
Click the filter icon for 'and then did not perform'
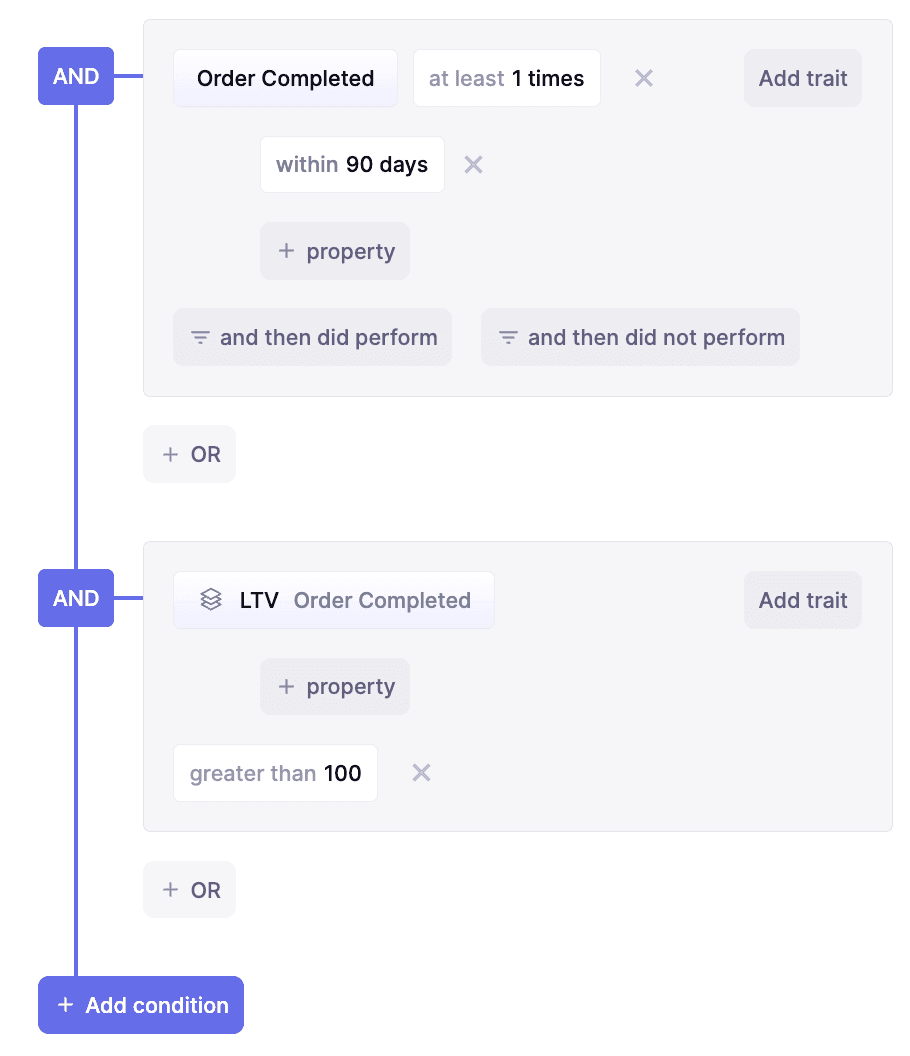tap(508, 338)
